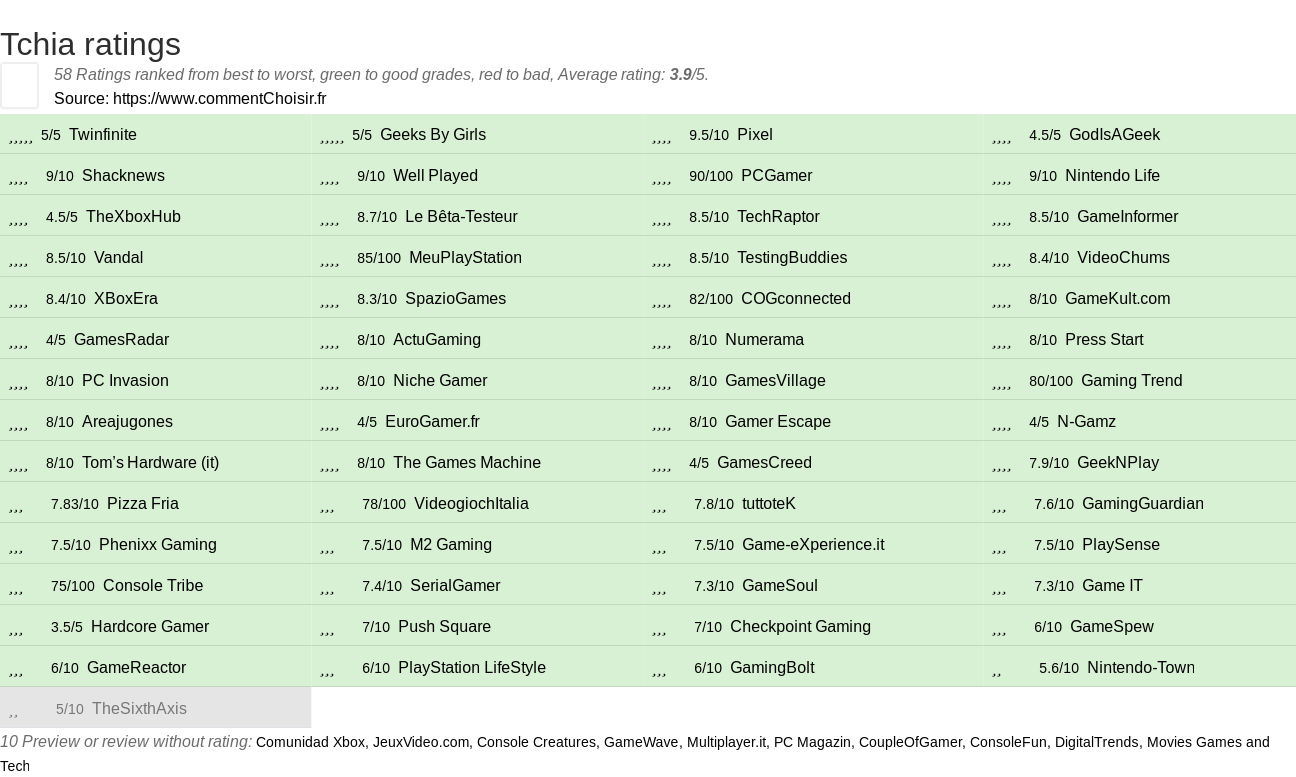Viewport: 1296px width, 777px height.
Task: Click the VideoChums 8.4/10 rating
Action: pyautogui.click(x=1140, y=257)
